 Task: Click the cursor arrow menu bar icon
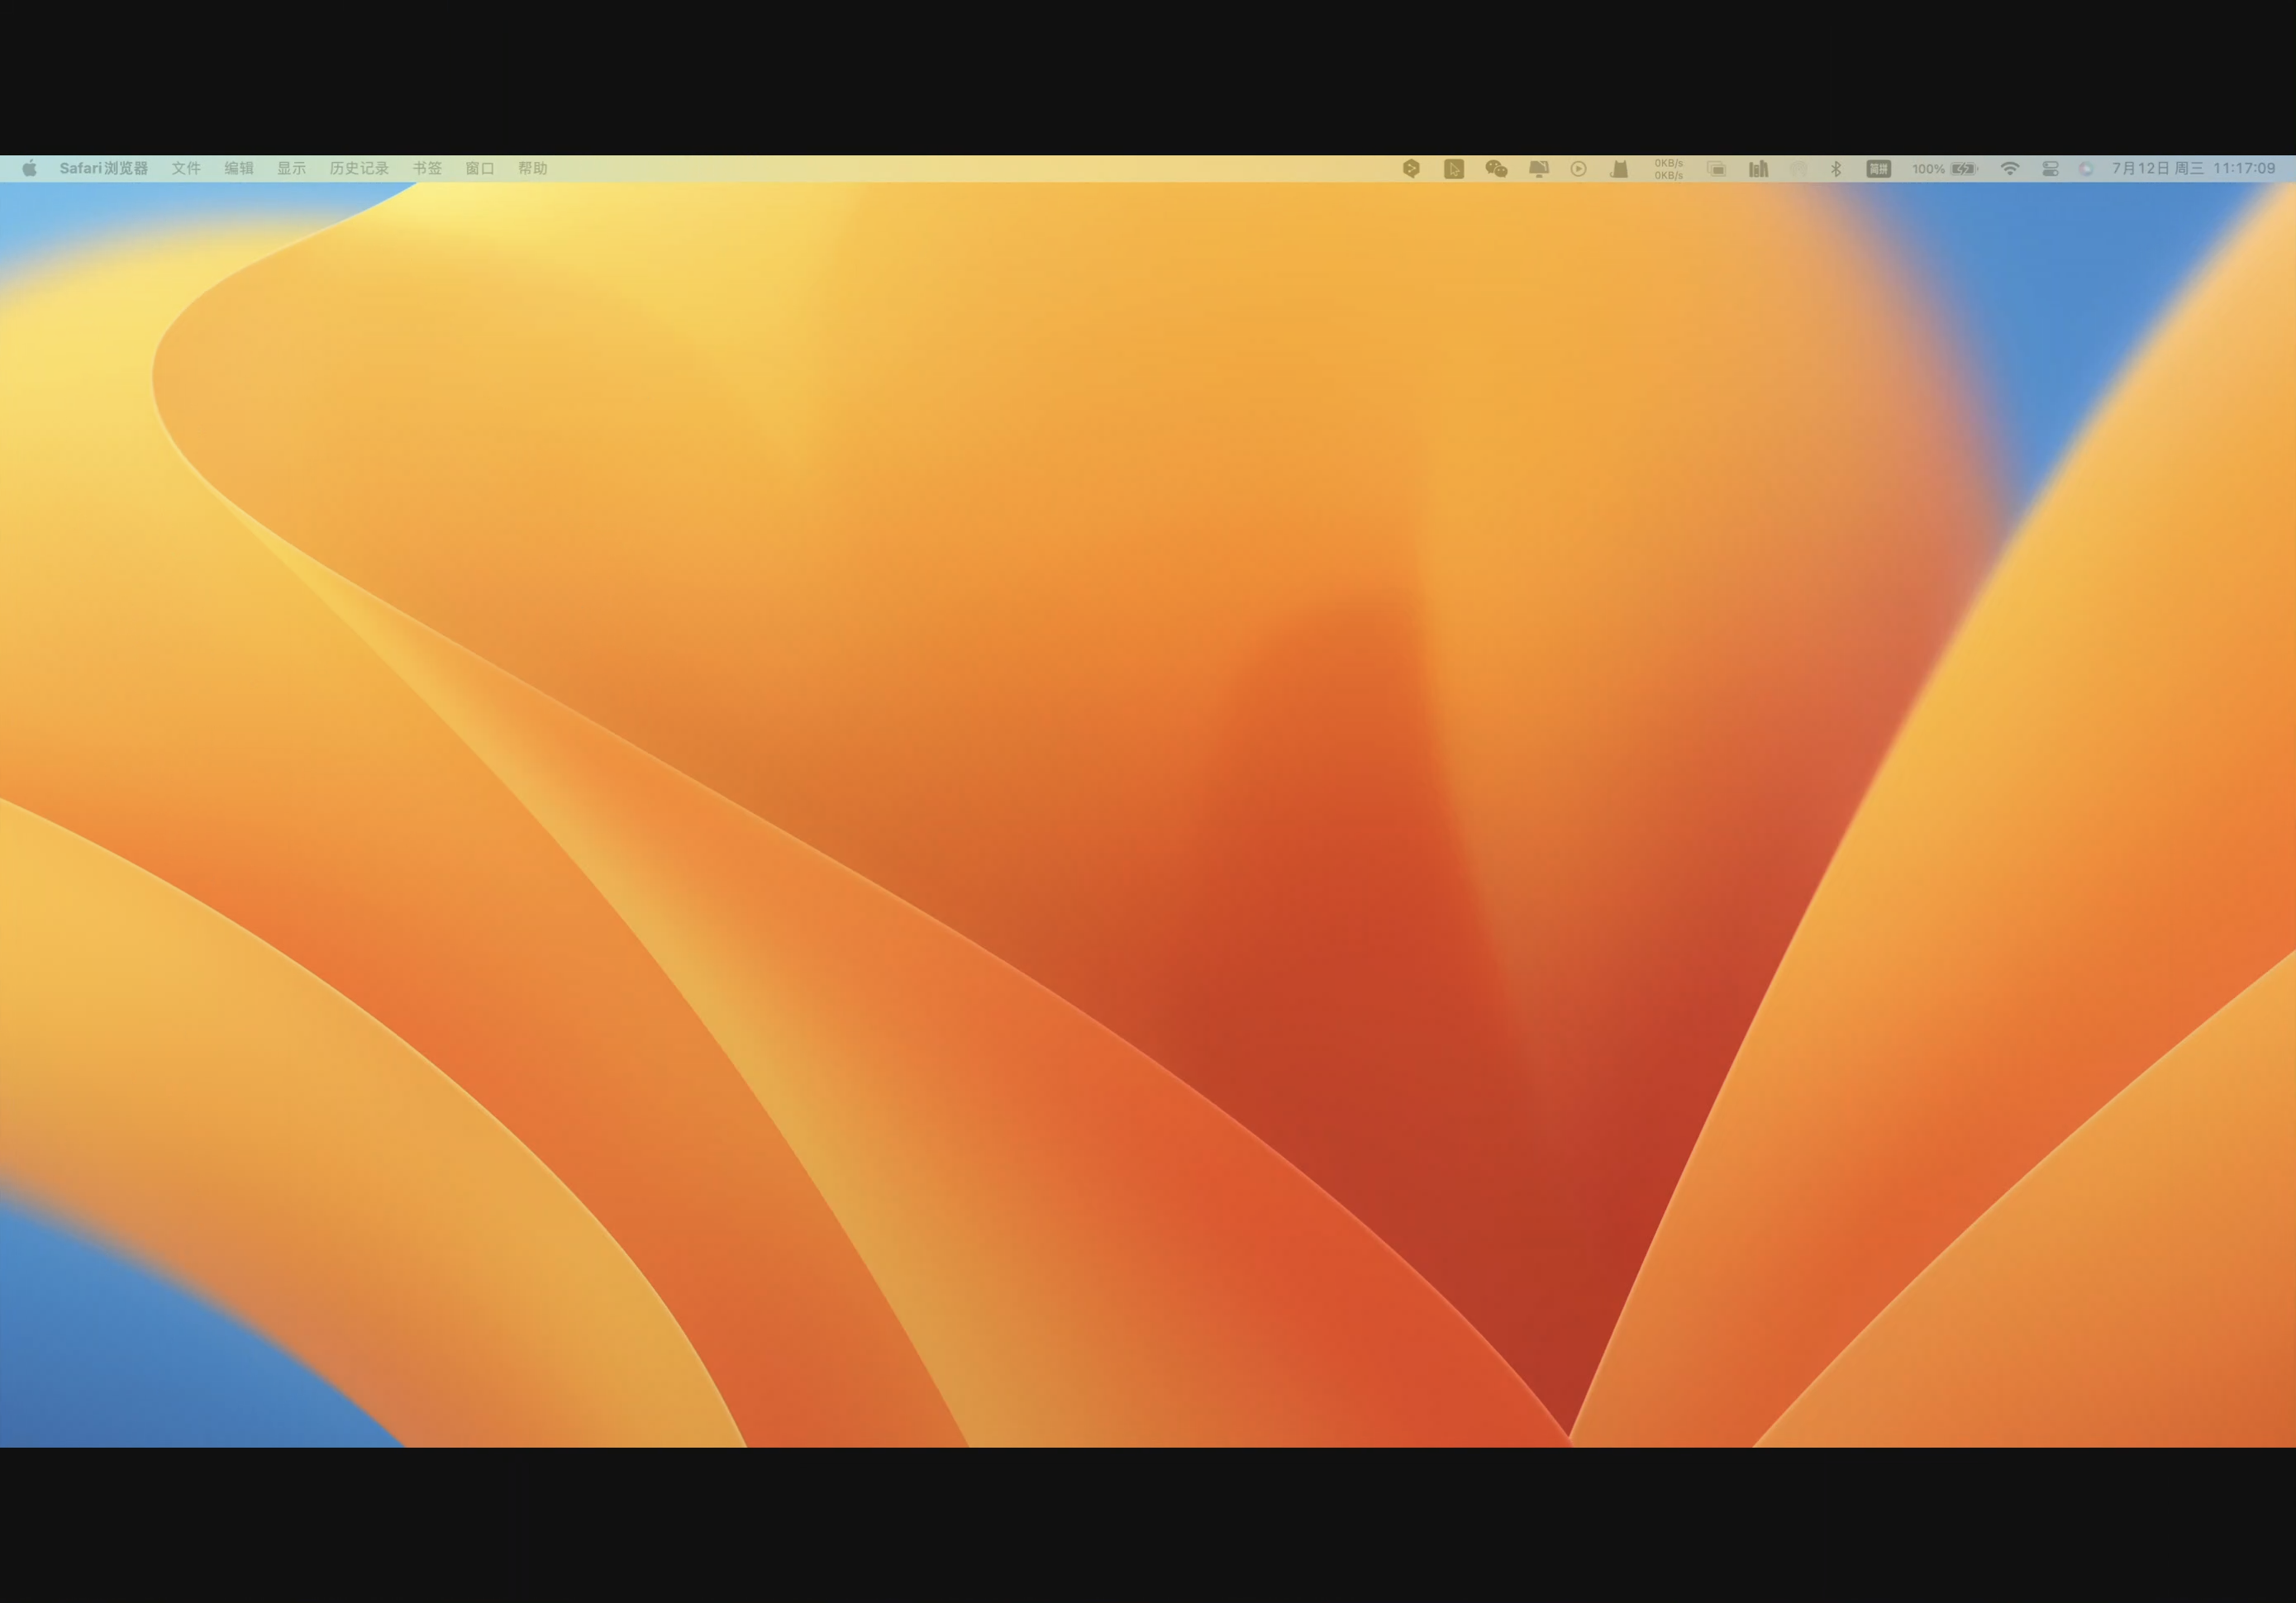tap(1454, 169)
